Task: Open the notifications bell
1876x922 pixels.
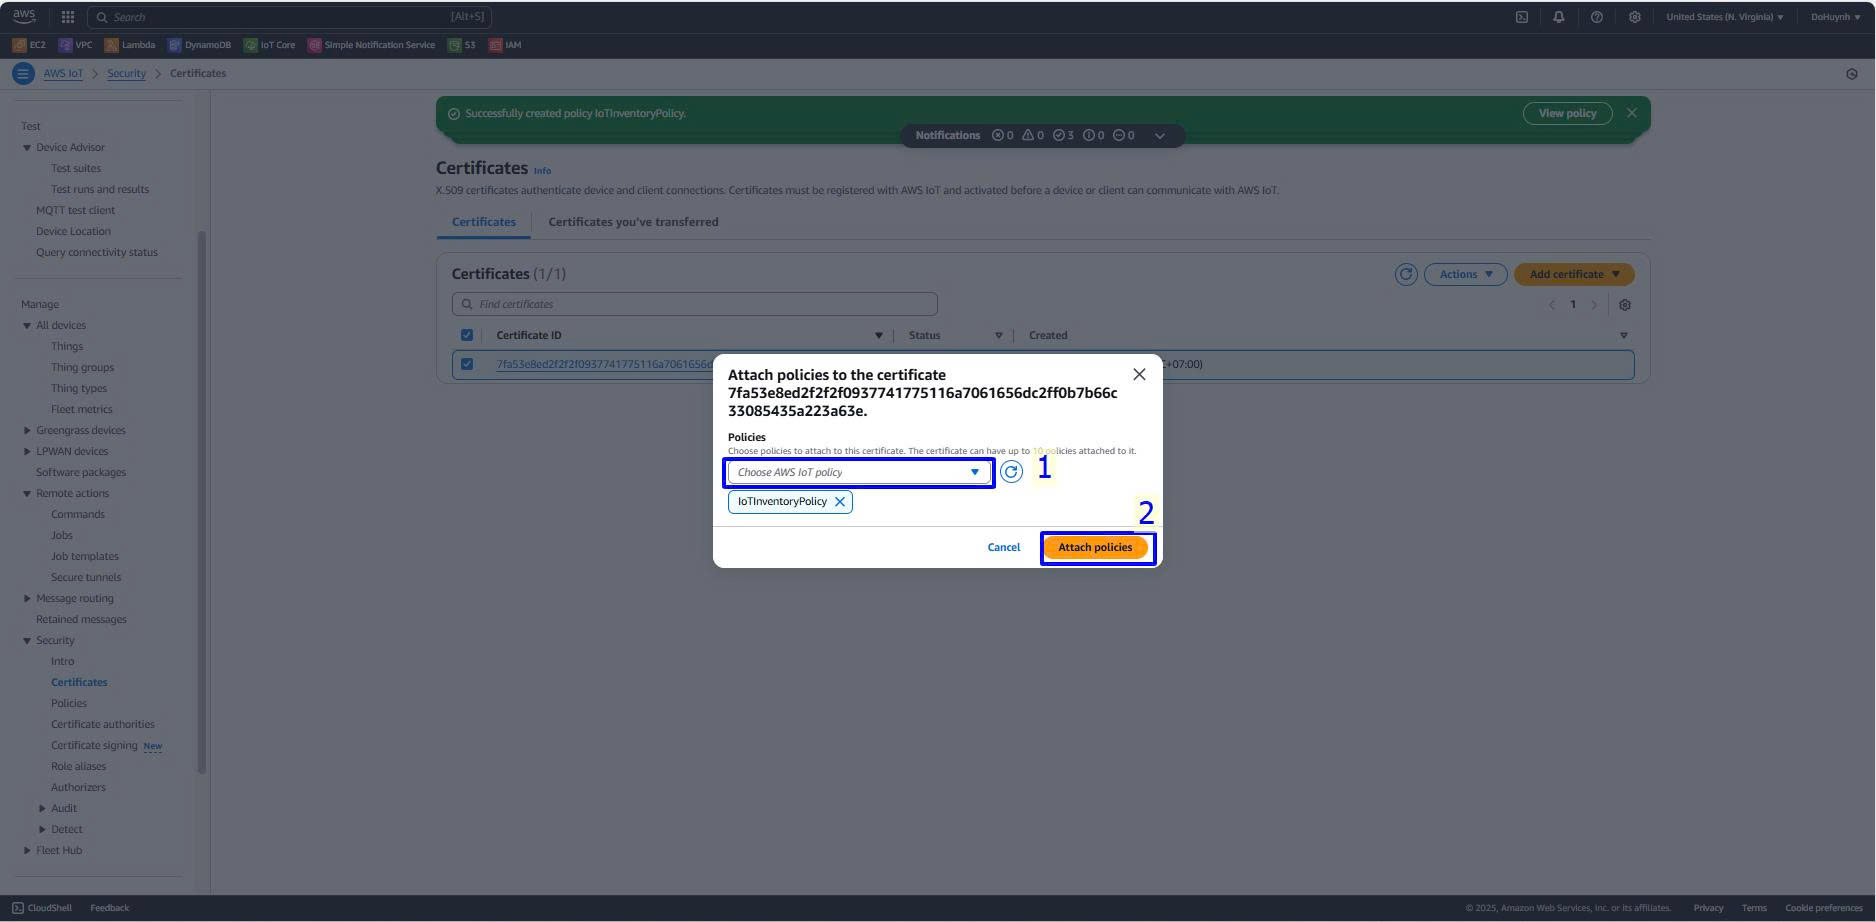Action: pyautogui.click(x=1558, y=17)
